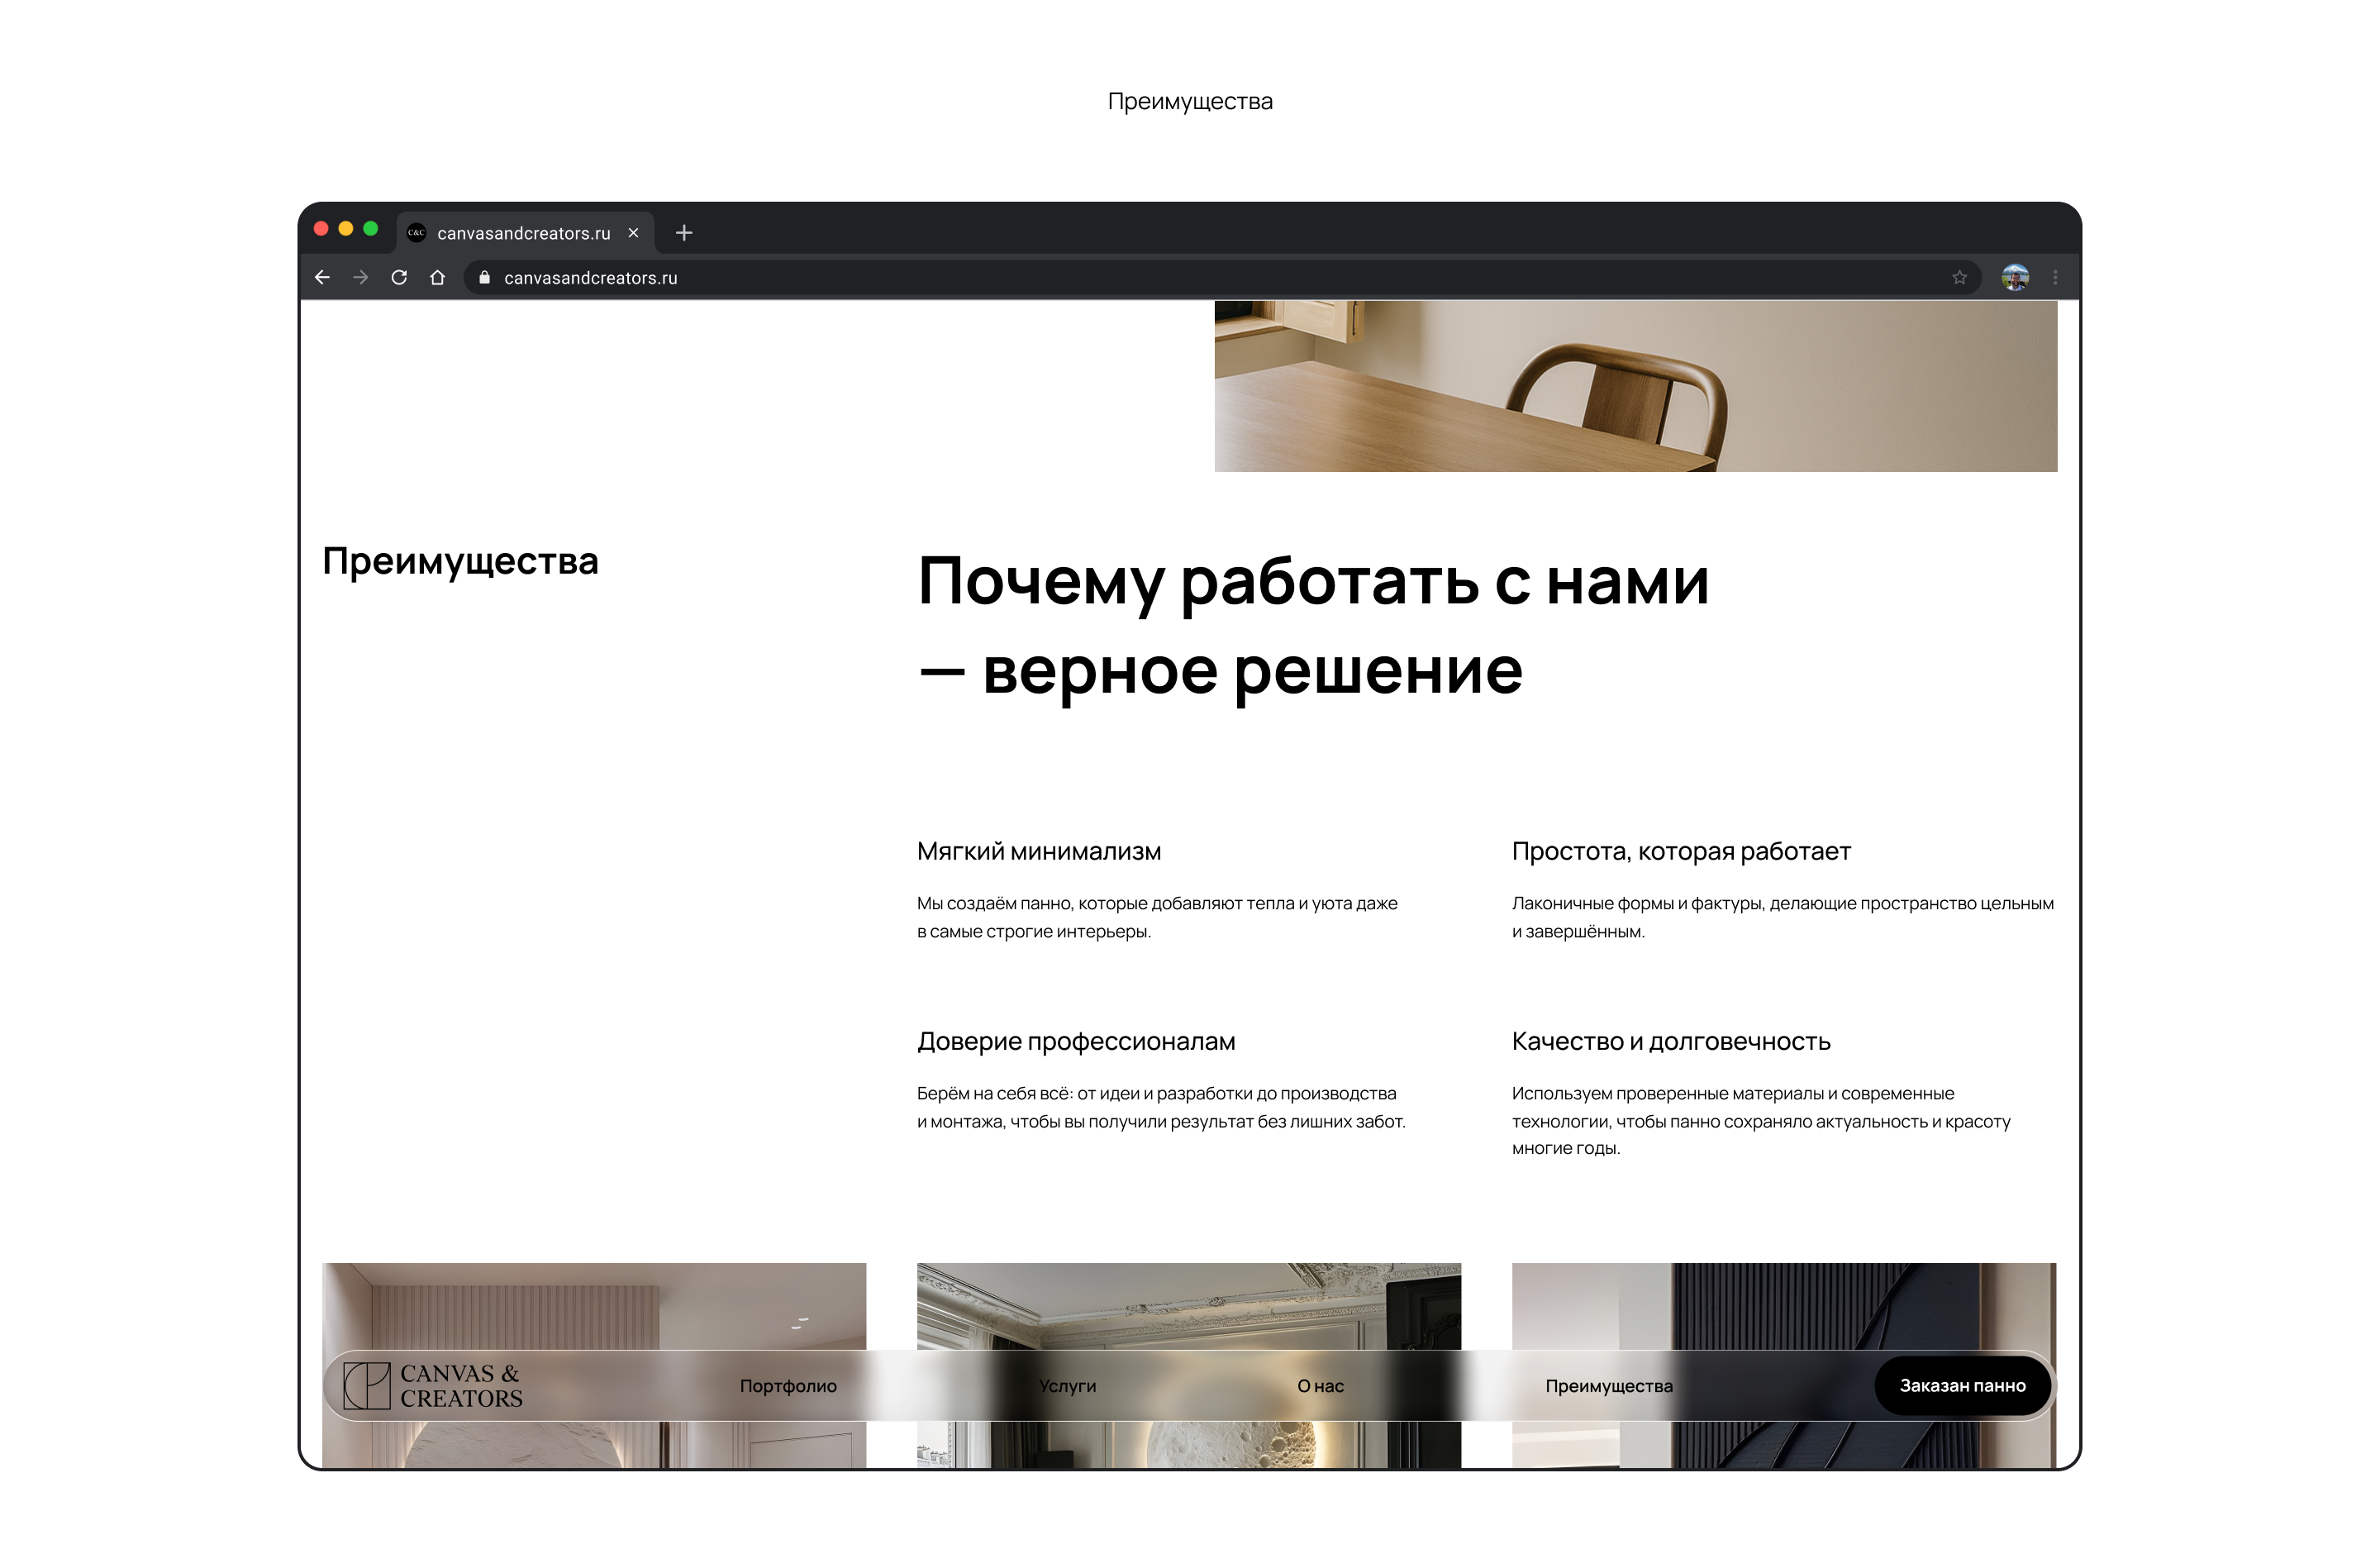Bookmark page with the star icon
Viewport: 2380px width, 1554px height.
[x=1959, y=277]
